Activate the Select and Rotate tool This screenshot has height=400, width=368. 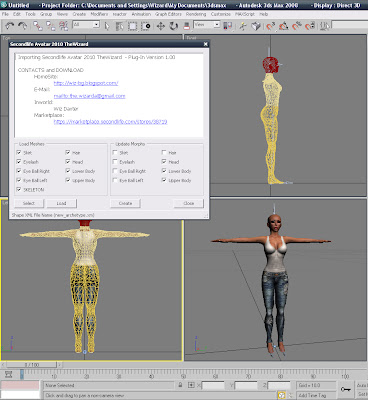(173, 26)
